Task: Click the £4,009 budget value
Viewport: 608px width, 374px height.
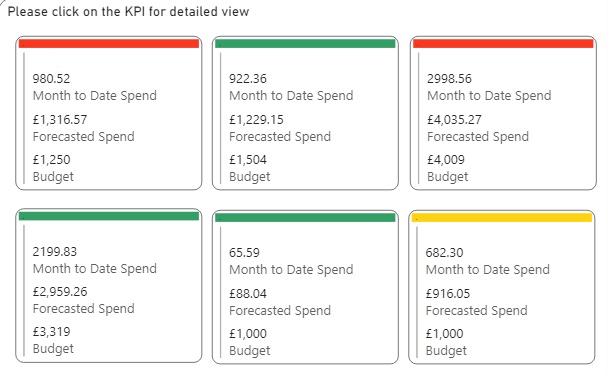Action: click(446, 160)
